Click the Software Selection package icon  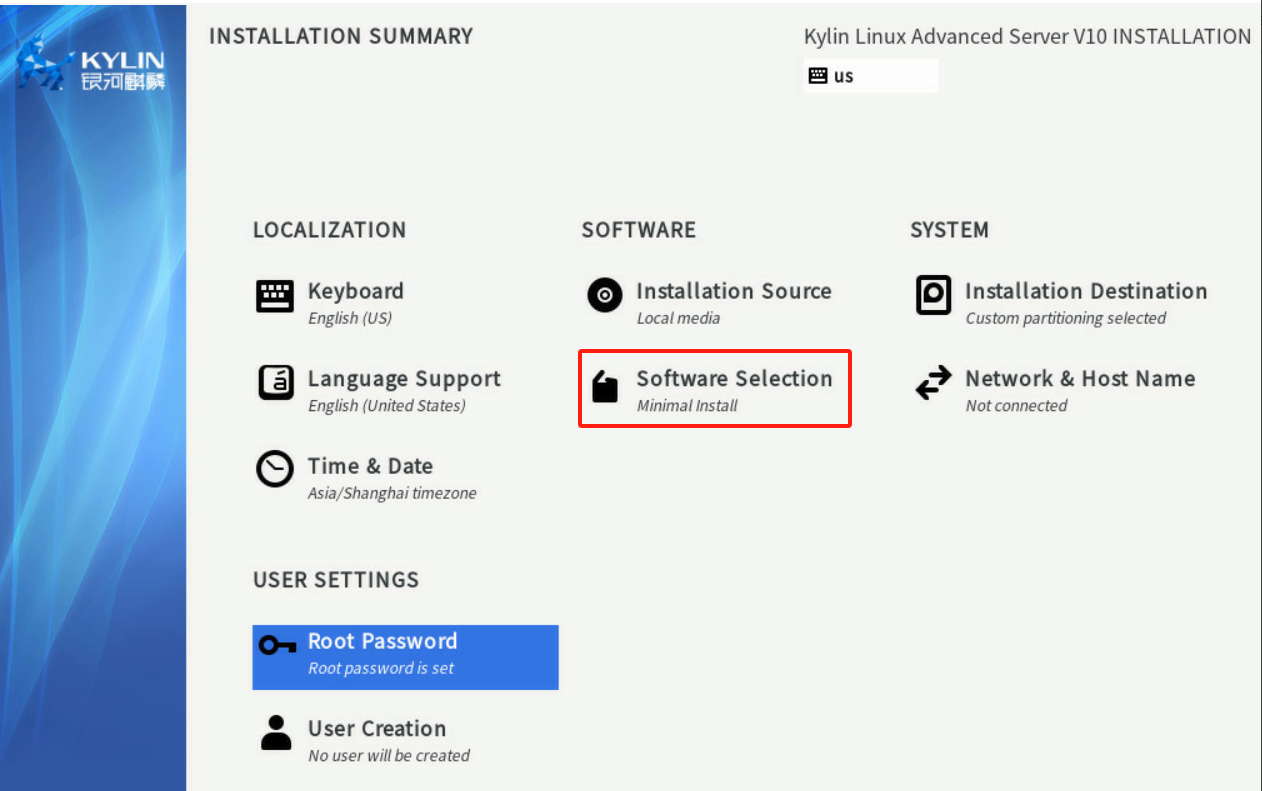point(605,386)
